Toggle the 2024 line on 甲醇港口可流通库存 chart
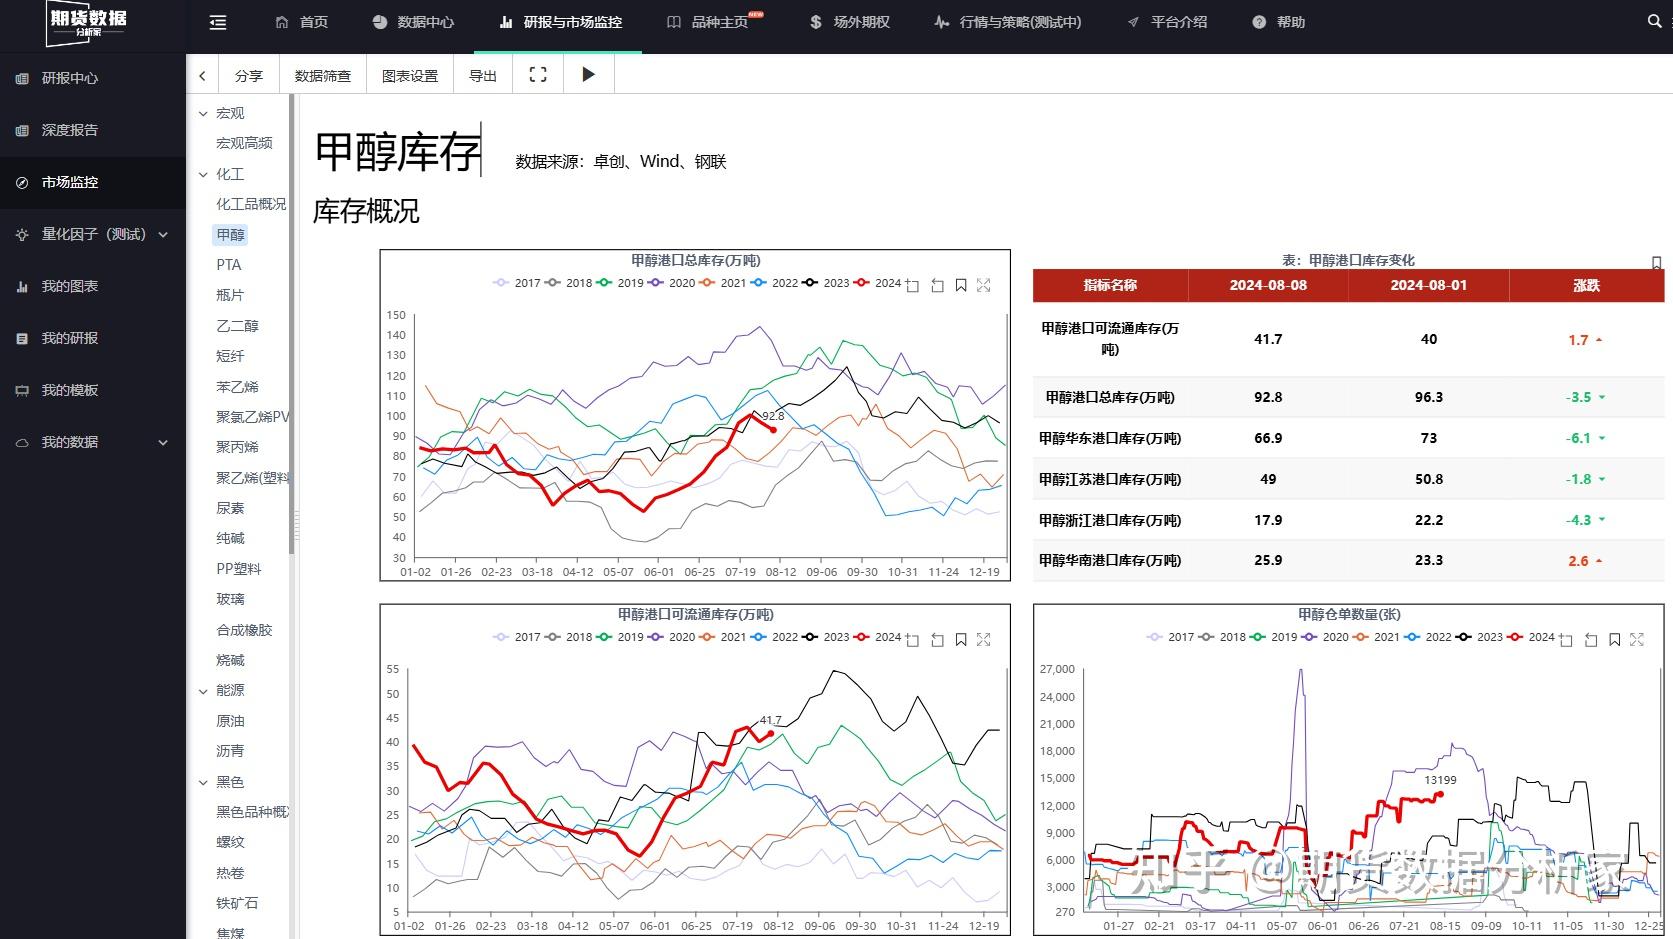The image size is (1673, 939). pyautogui.click(x=886, y=637)
